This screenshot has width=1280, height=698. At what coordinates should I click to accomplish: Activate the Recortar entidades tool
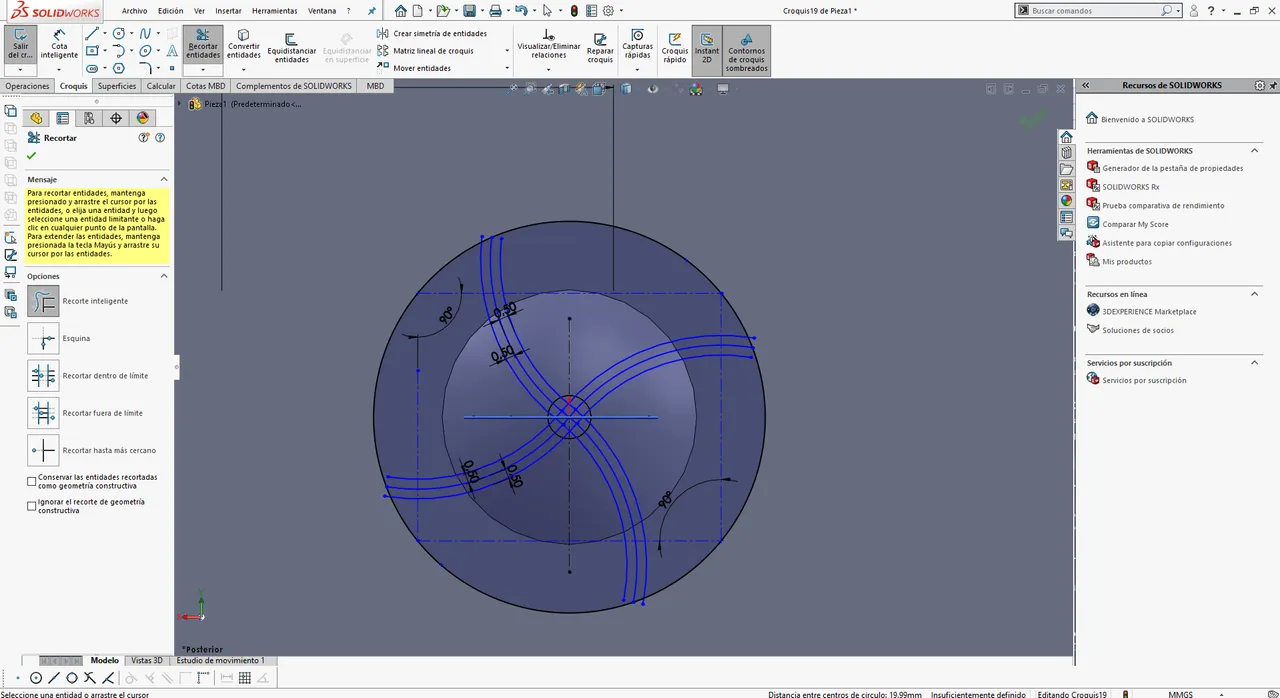coord(203,45)
